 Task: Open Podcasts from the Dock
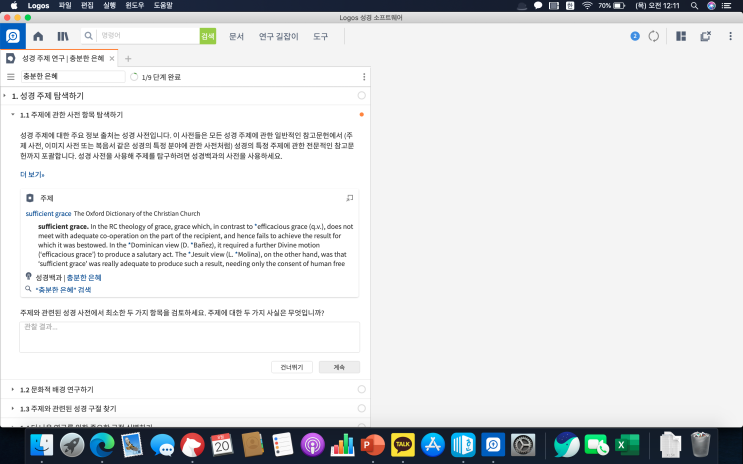[312, 445]
